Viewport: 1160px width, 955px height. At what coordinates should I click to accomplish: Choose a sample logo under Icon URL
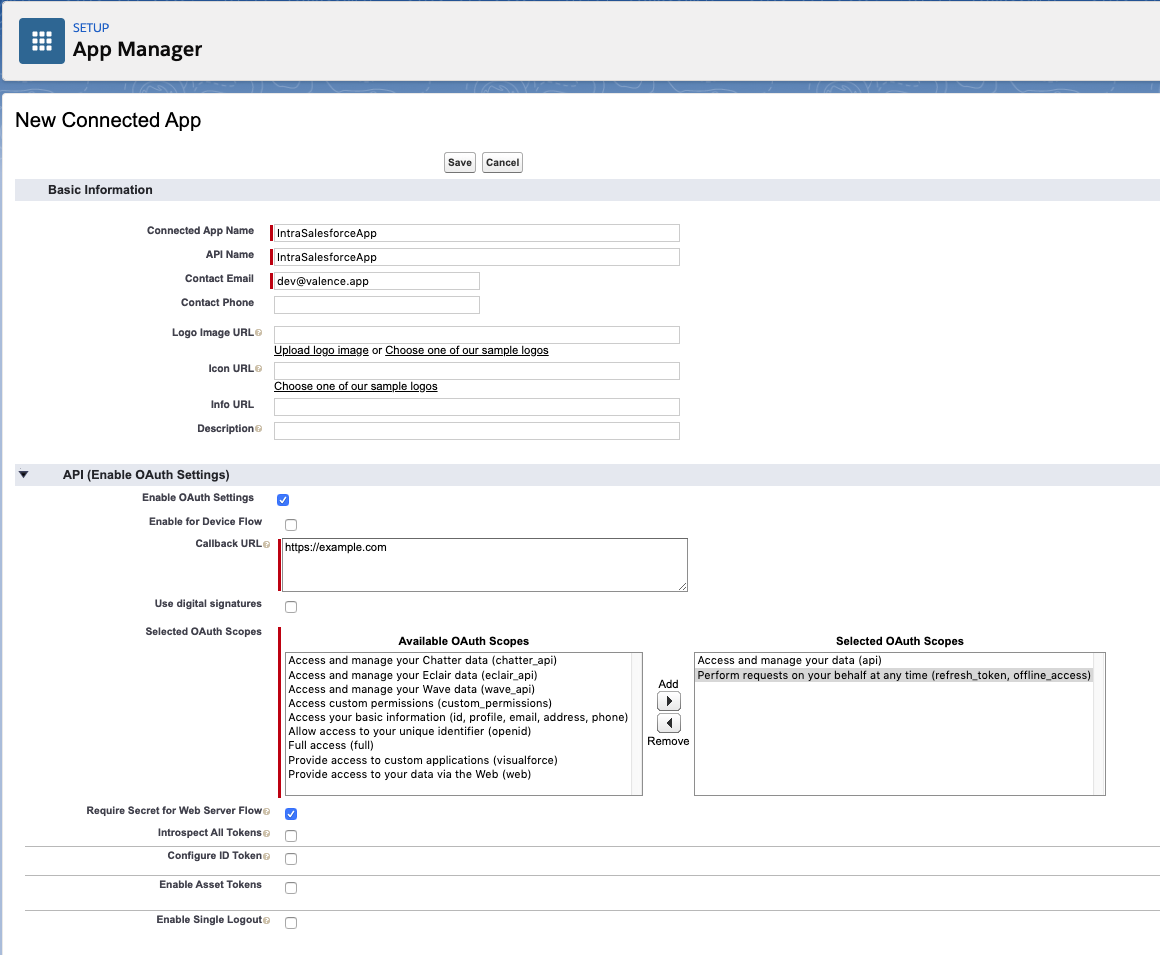(356, 386)
